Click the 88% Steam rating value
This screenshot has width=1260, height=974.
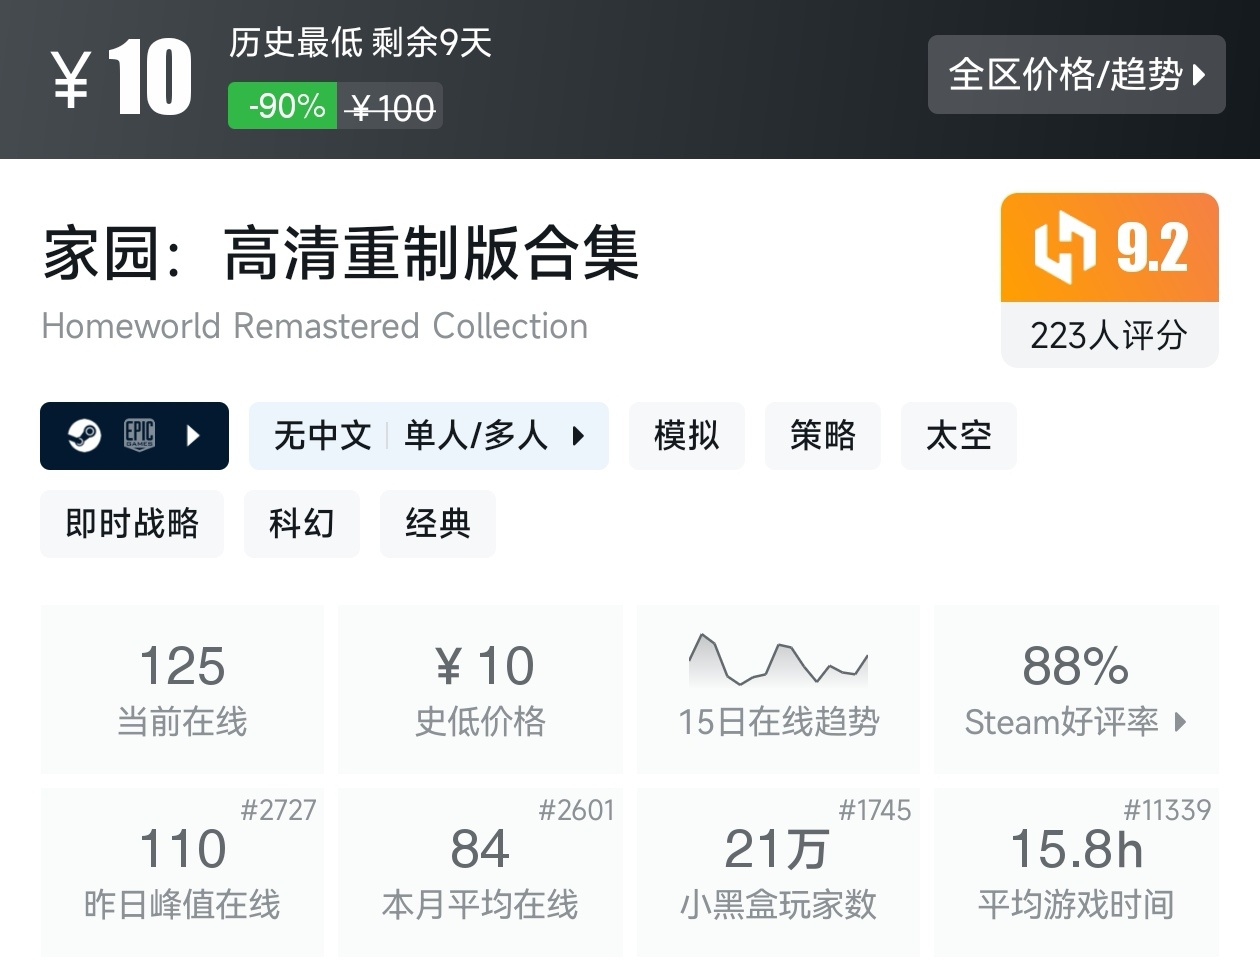[x=1076, y=666]
